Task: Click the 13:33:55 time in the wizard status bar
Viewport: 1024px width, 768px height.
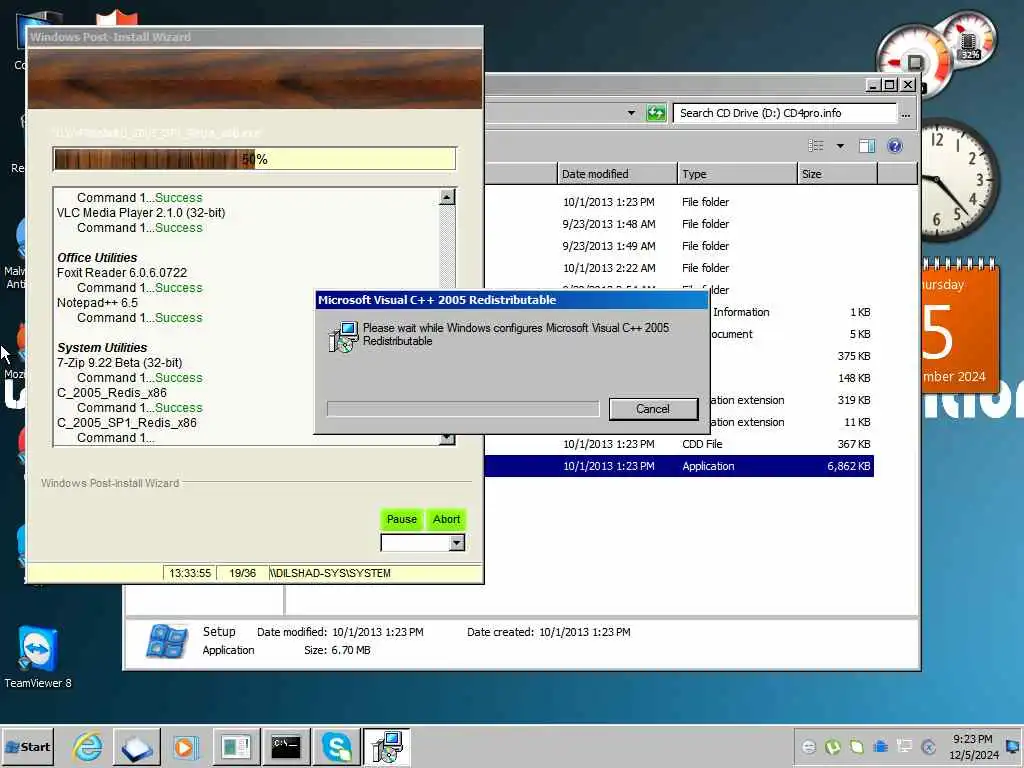Action: 190,573
